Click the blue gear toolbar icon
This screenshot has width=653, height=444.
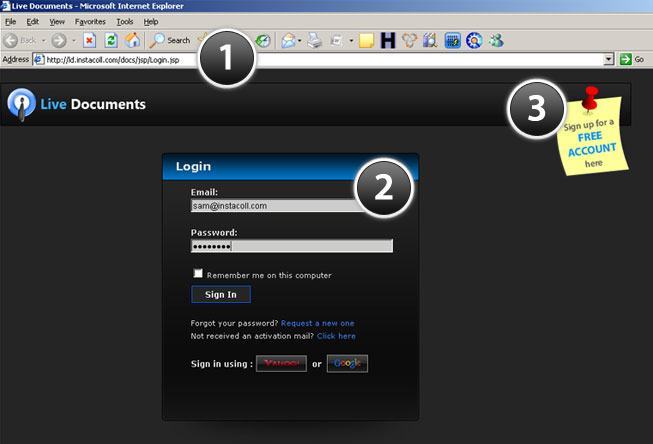click(x=474, y=40)
